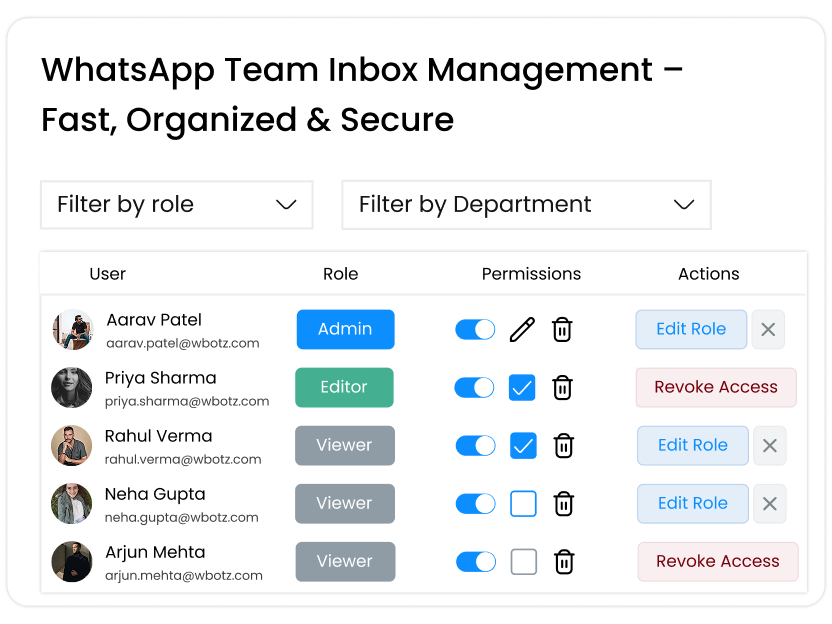Click the Role column header

coord(341,274)
